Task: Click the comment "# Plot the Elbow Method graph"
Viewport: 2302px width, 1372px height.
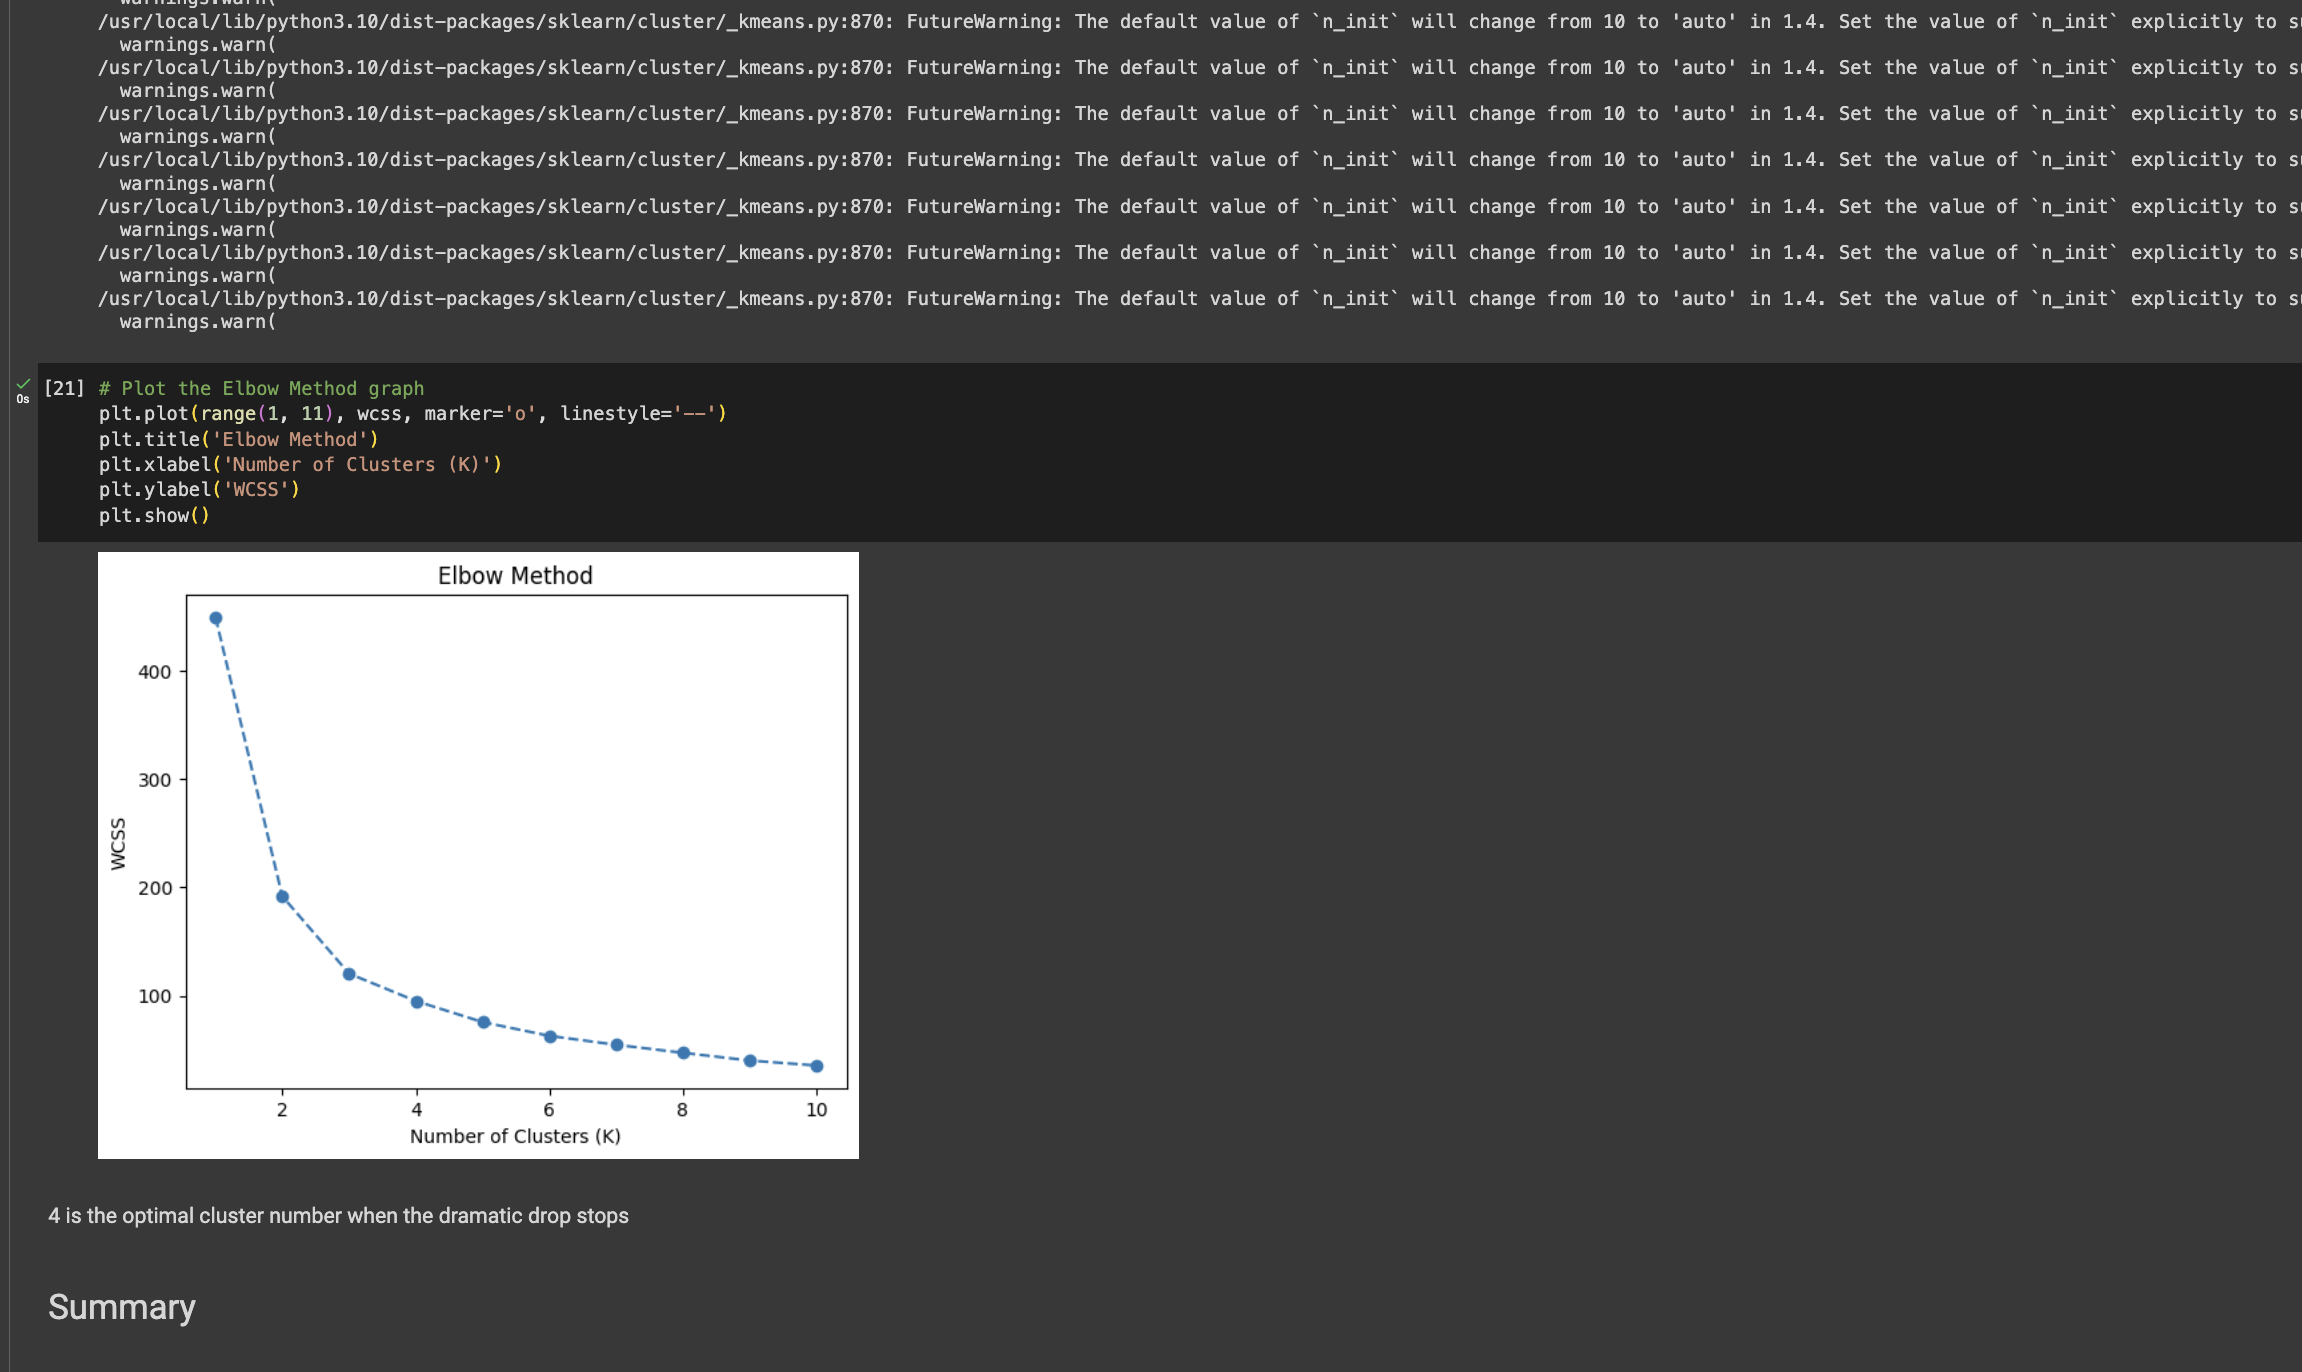Action: click(x=262, y=388)
